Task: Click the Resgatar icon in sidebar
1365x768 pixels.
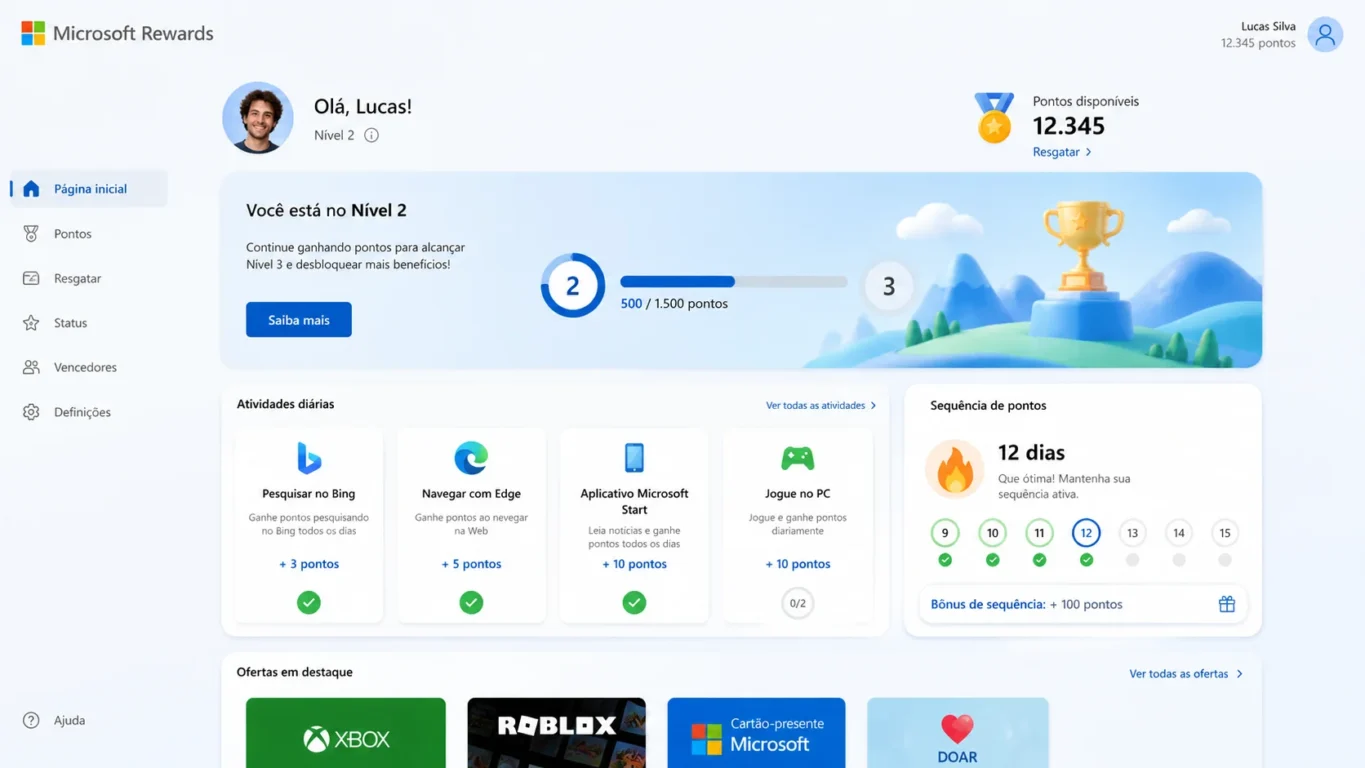Action: coord(31,278)
